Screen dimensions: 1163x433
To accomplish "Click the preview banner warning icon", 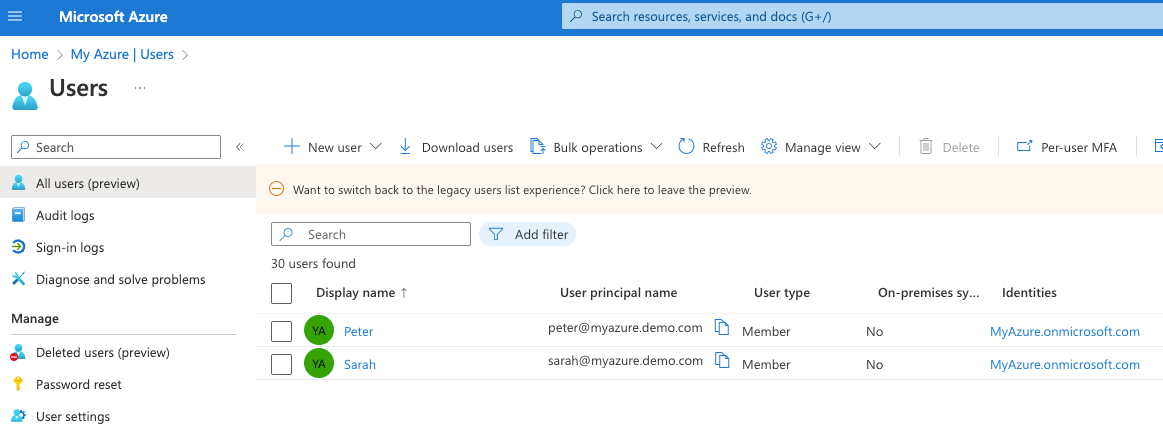I will point(276,189).
